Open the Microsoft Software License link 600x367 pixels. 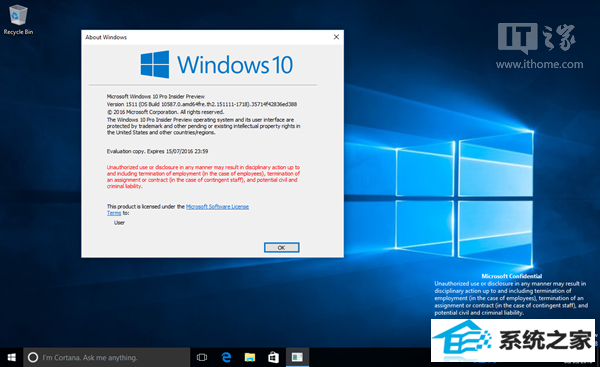(x=217, y=207)
